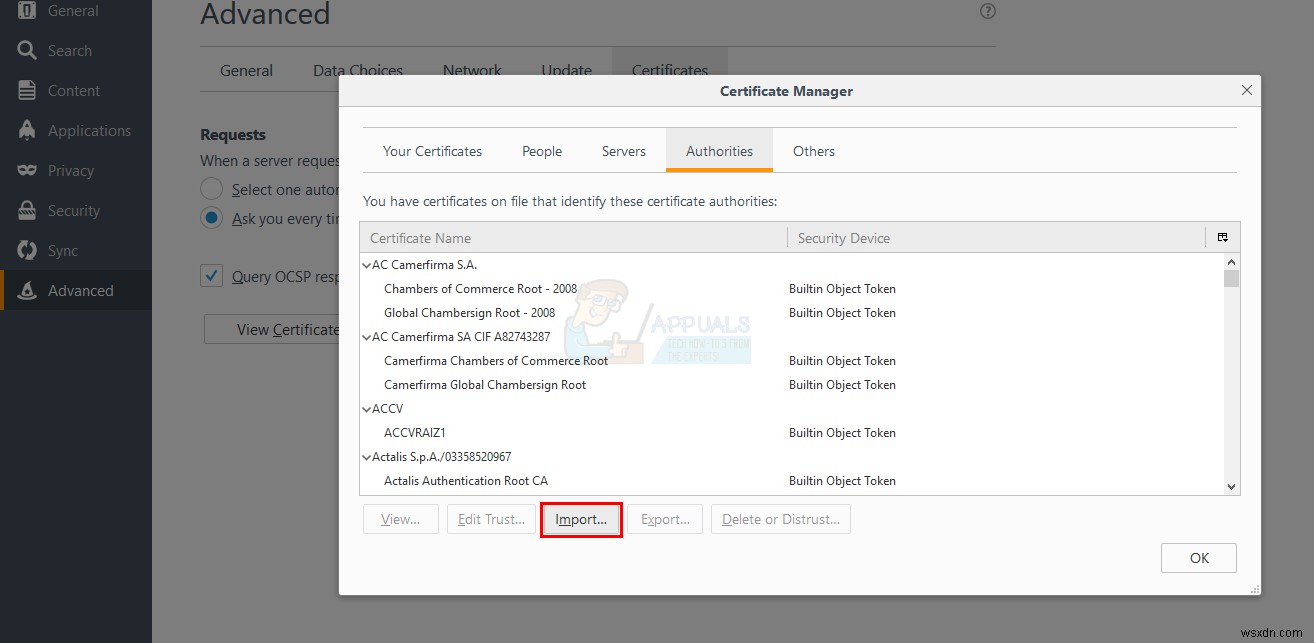Click the column options icon above the scrollbar

click(1222, 237)
